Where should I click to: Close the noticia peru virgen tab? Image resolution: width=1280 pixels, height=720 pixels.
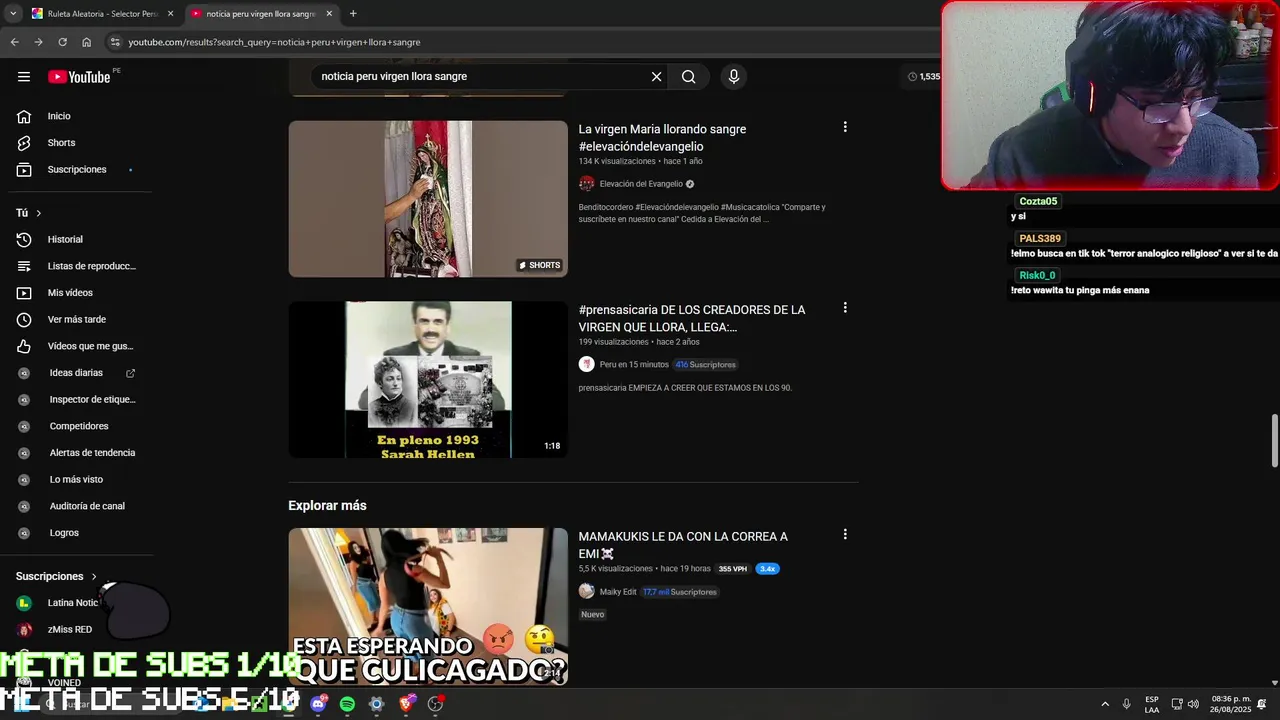click(329, 14)
